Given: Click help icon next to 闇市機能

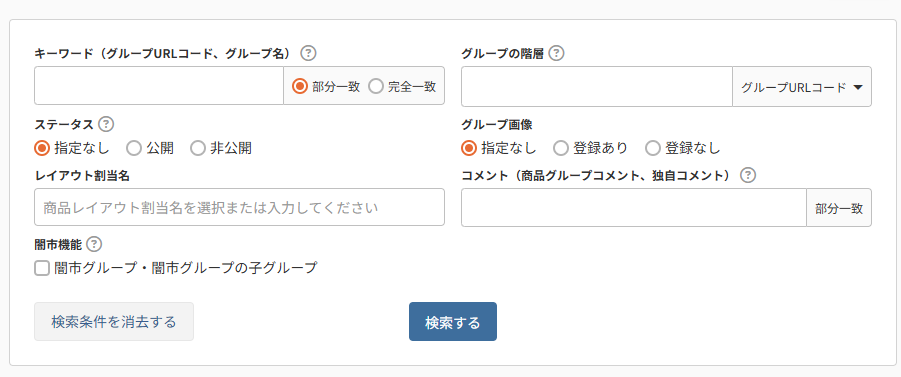Looking at the screenshot, I should 94,244.
